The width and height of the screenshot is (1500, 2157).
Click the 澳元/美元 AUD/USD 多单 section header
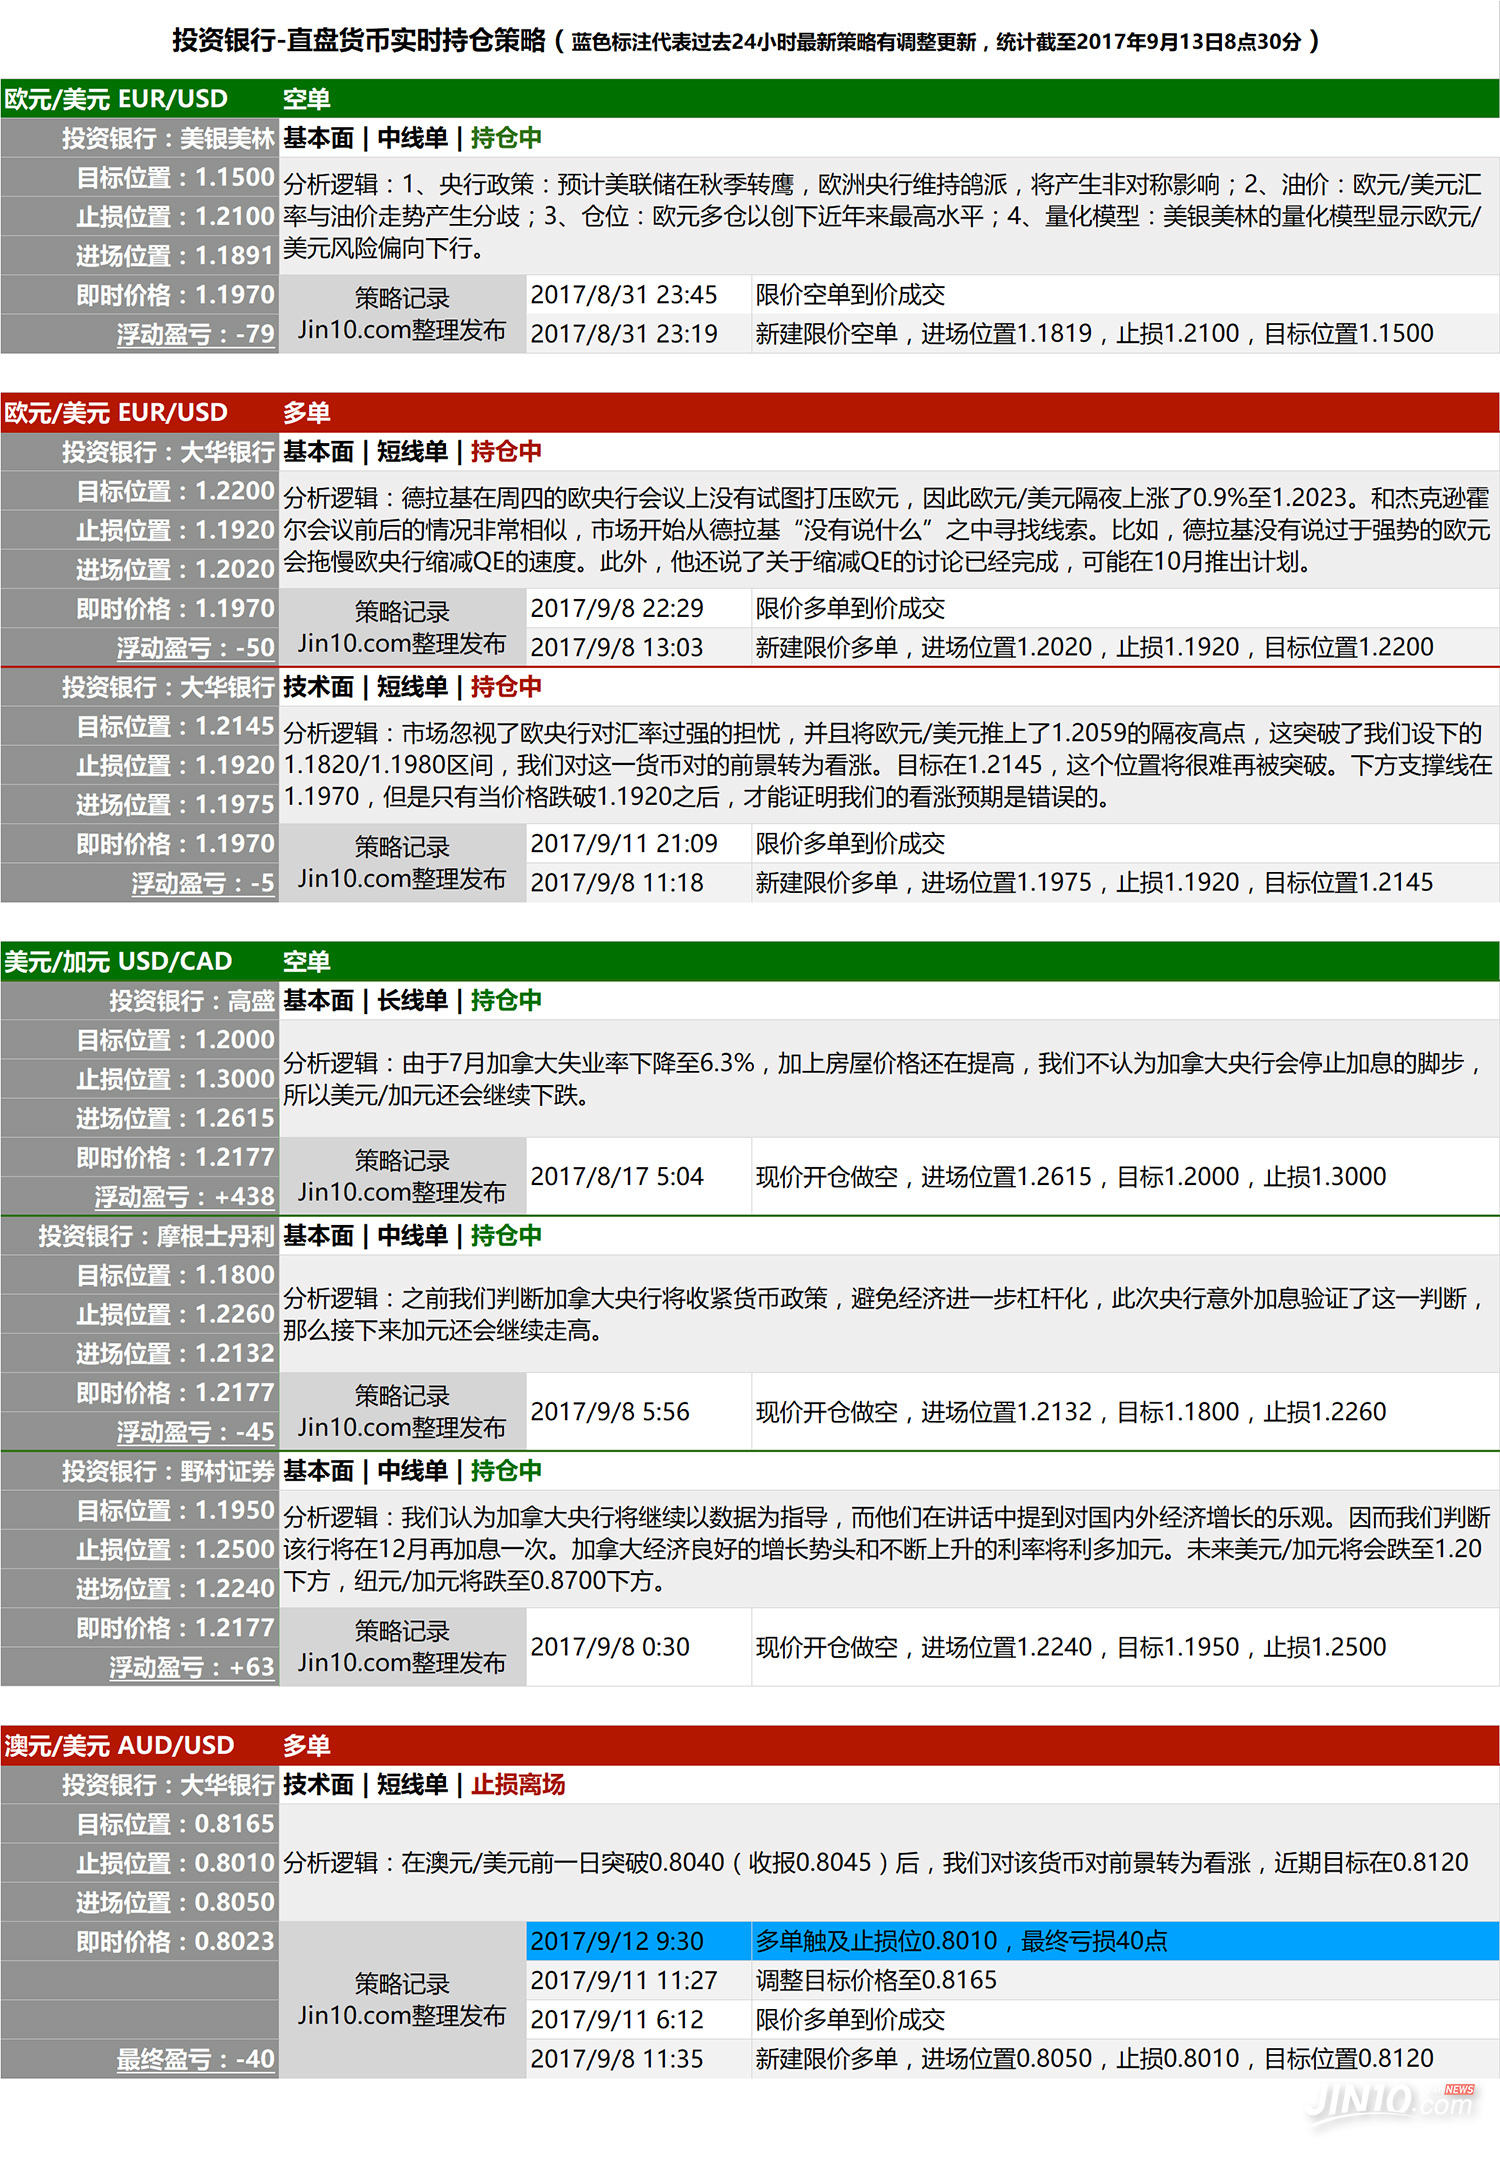[x=750, y=1745]
